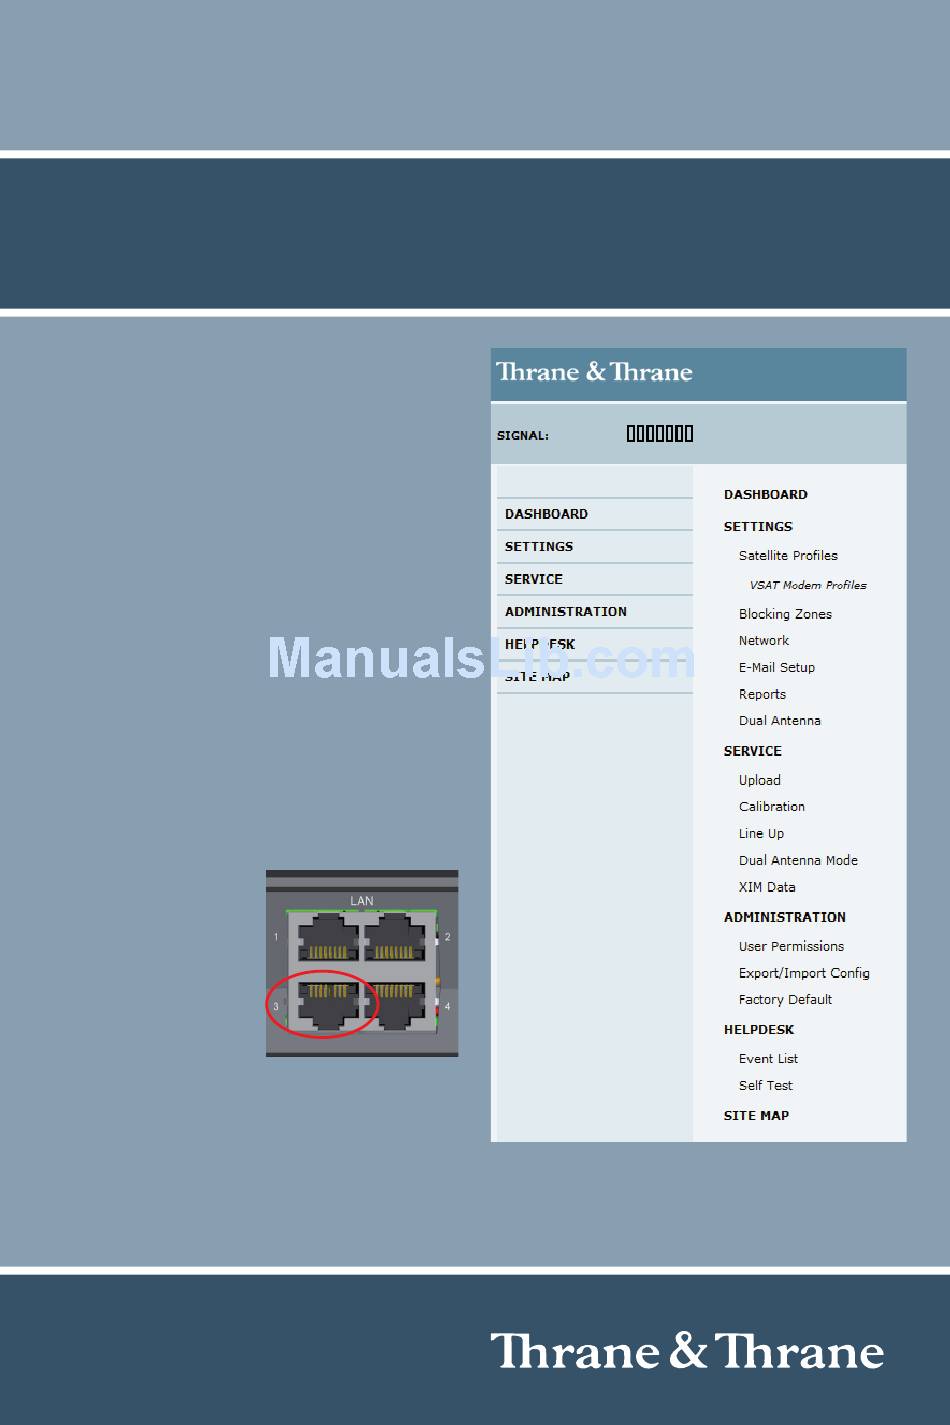Click LAN port 1 in the connector image

point(327,939)
